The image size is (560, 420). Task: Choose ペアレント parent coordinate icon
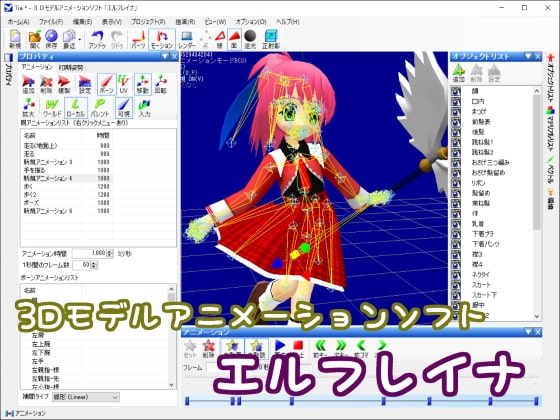[x=100, y=108]
